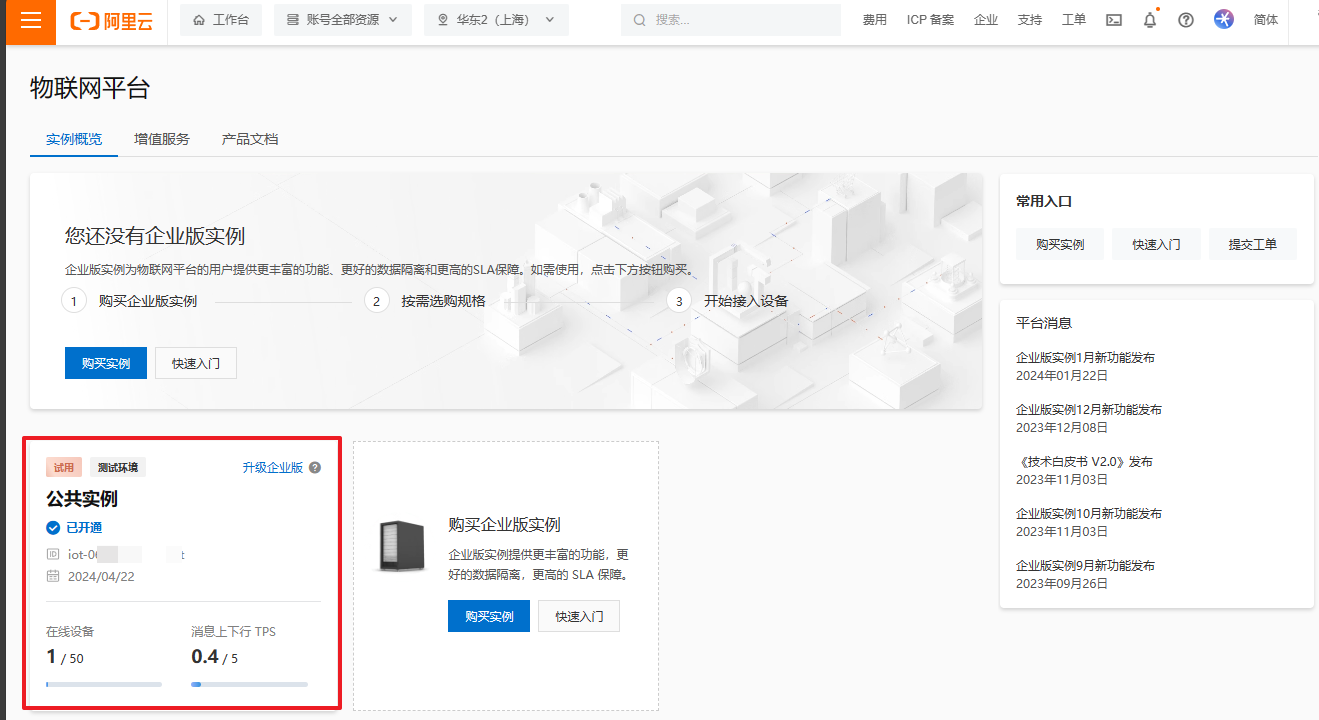
Task: Click the 升级企业版 link
Action: click(x=273, y=467)
